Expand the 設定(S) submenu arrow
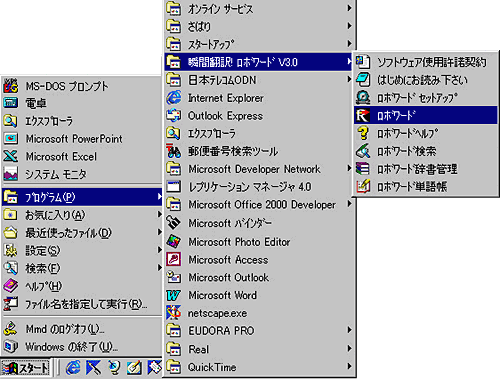 [159, 250]
